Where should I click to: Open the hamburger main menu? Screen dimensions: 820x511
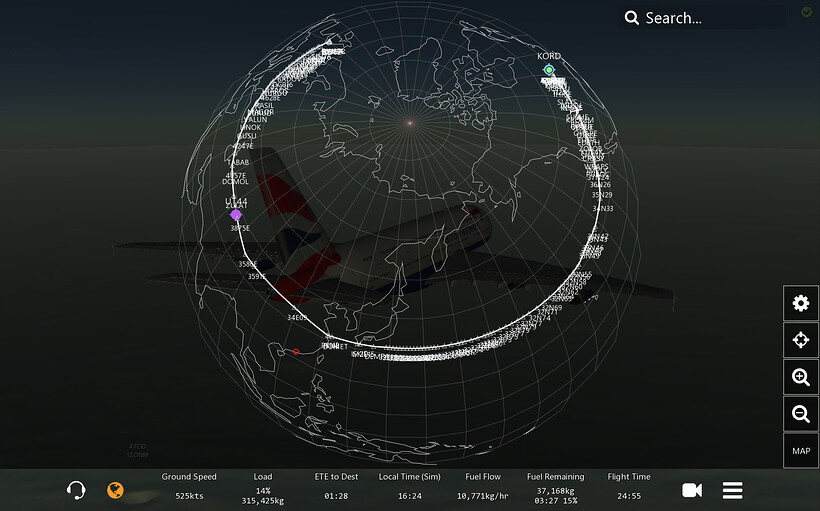pos(732,490)
